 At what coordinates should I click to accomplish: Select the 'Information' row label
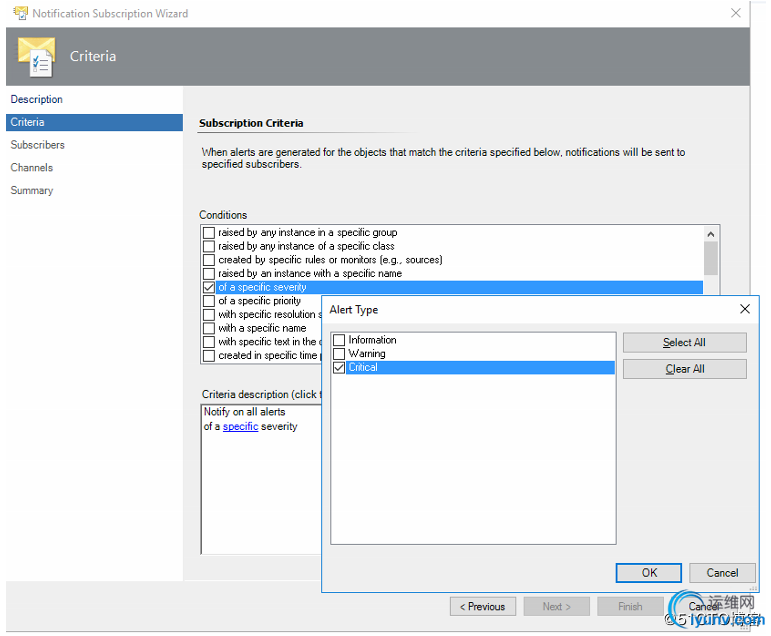tap(372, 340)
